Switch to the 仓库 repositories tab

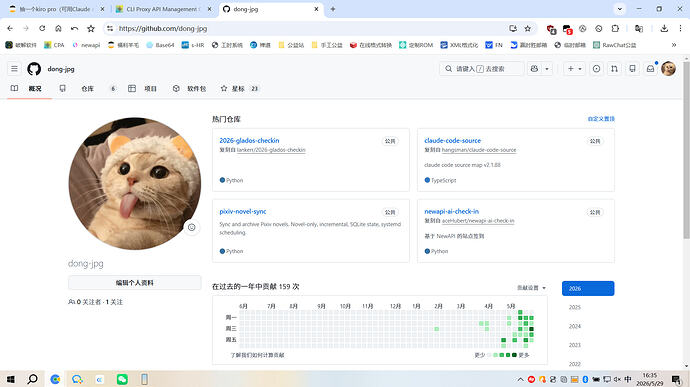point(87,88)
